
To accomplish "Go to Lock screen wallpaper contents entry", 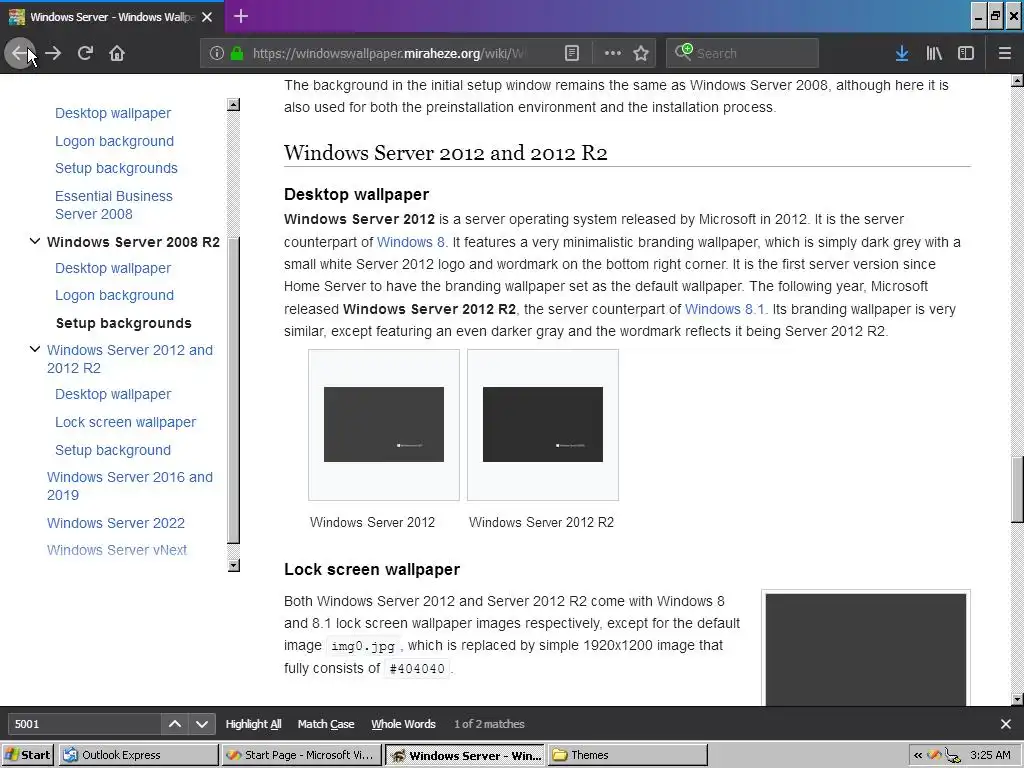I will (x=125, y=422).
